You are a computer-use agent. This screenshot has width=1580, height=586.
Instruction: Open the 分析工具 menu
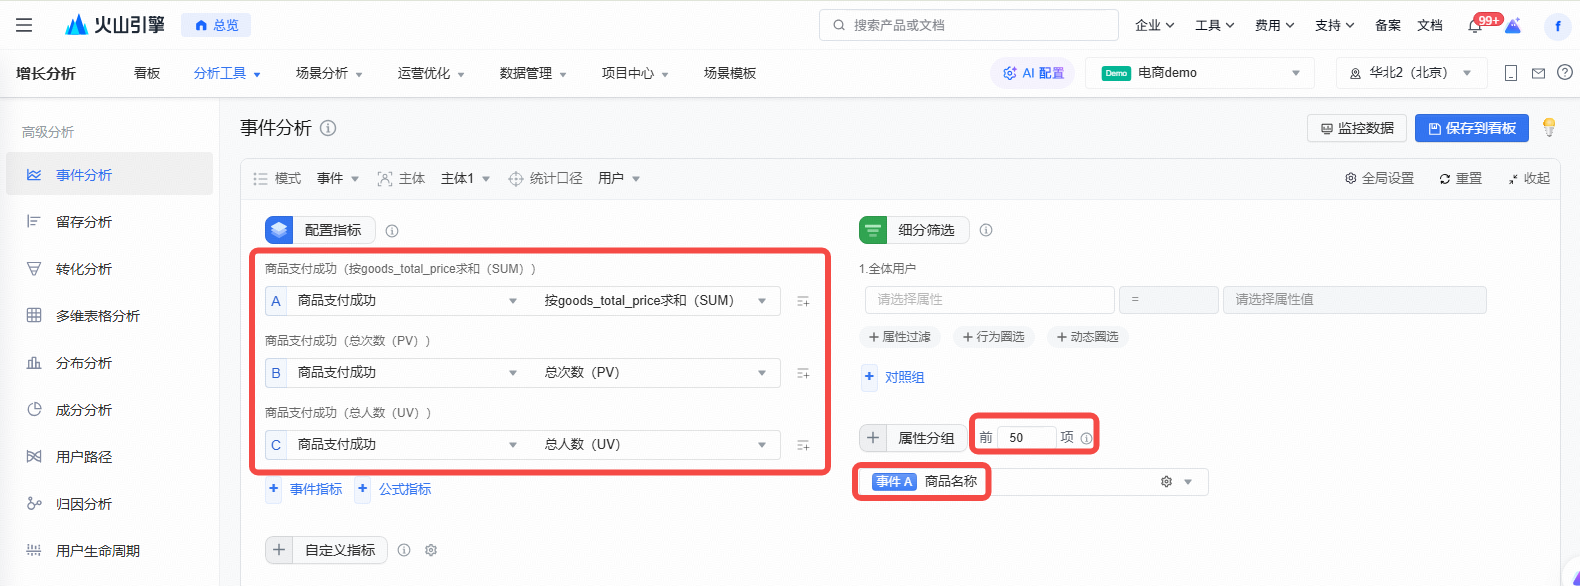point(227,73)
